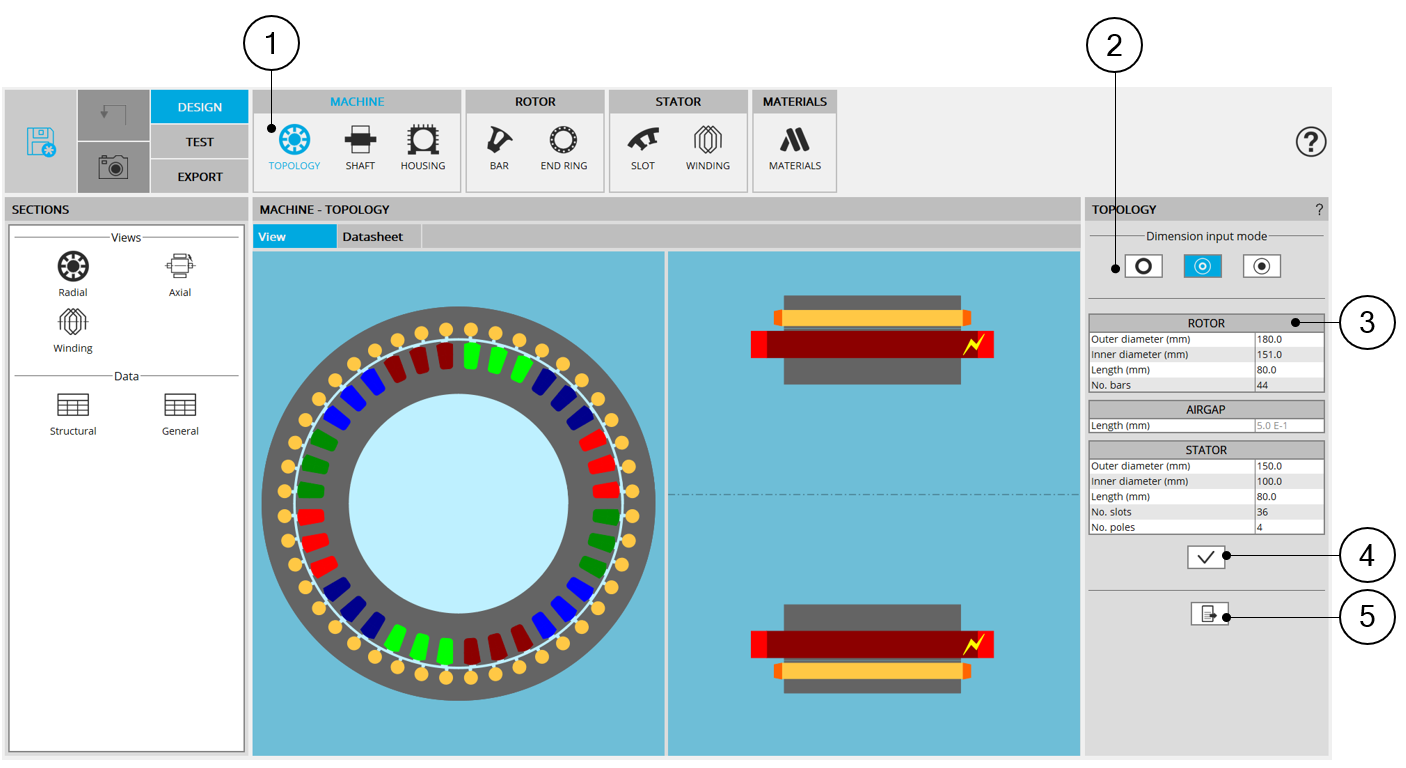Select the first dimension input mode
Screen dimensions: 1406x768
(x=1143, y=266)
